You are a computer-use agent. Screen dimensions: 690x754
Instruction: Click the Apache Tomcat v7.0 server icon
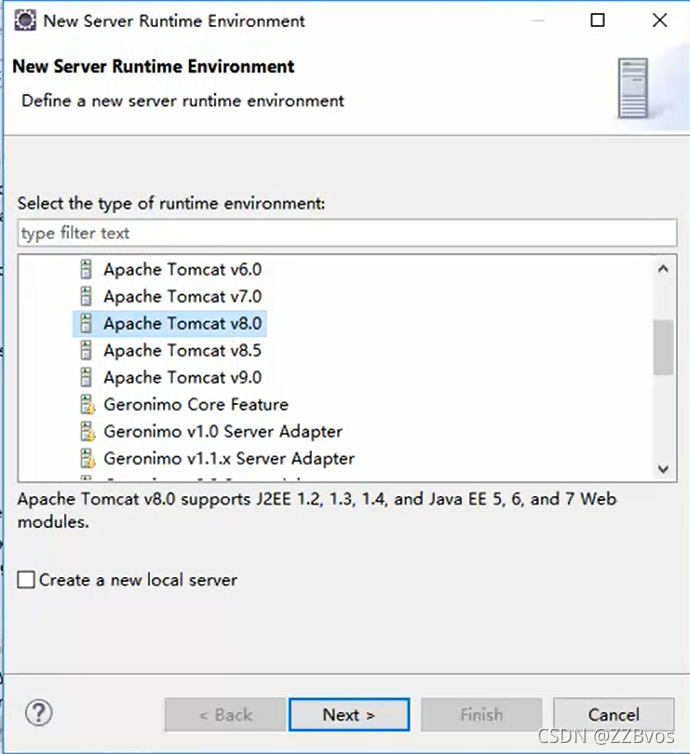(x=86, y=296)
